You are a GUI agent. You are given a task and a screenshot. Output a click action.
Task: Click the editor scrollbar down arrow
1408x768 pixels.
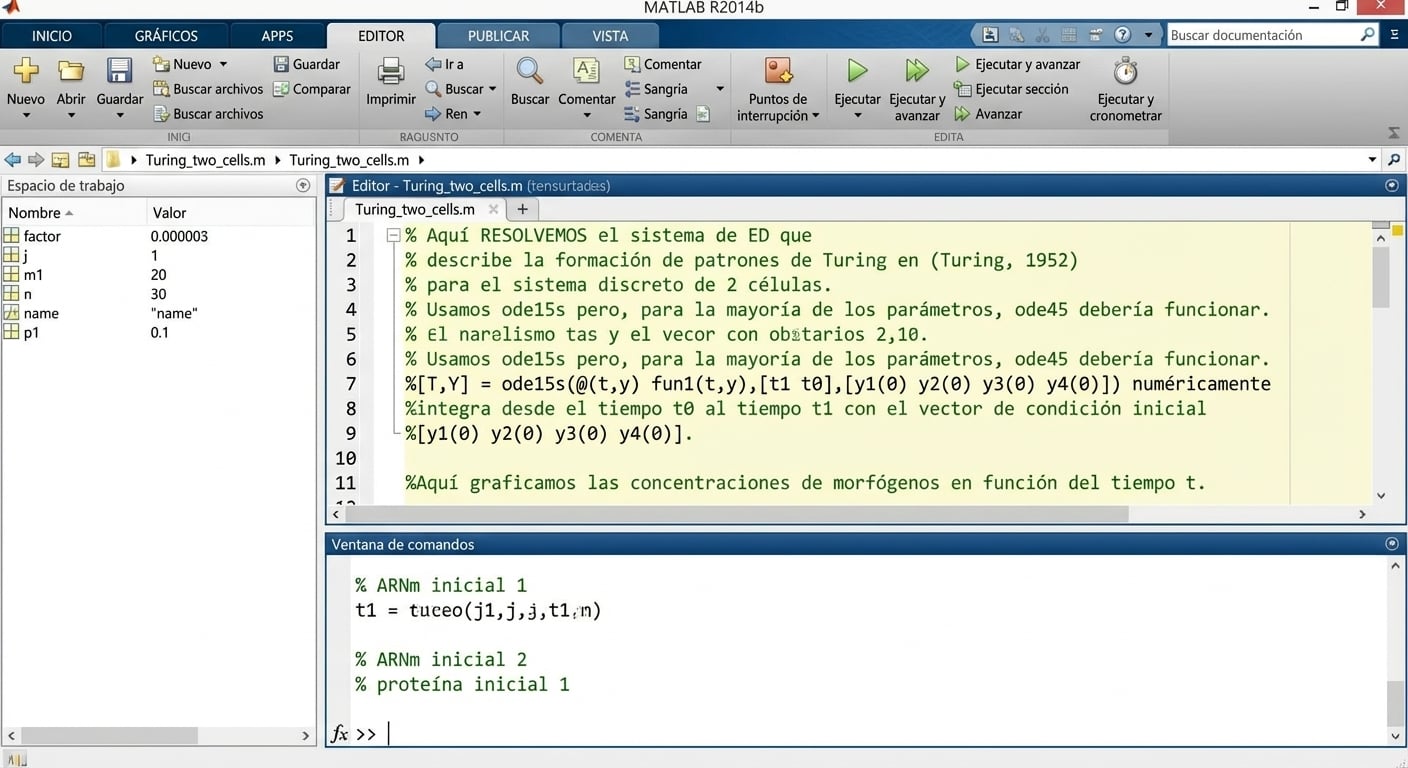pos(1381,496)
